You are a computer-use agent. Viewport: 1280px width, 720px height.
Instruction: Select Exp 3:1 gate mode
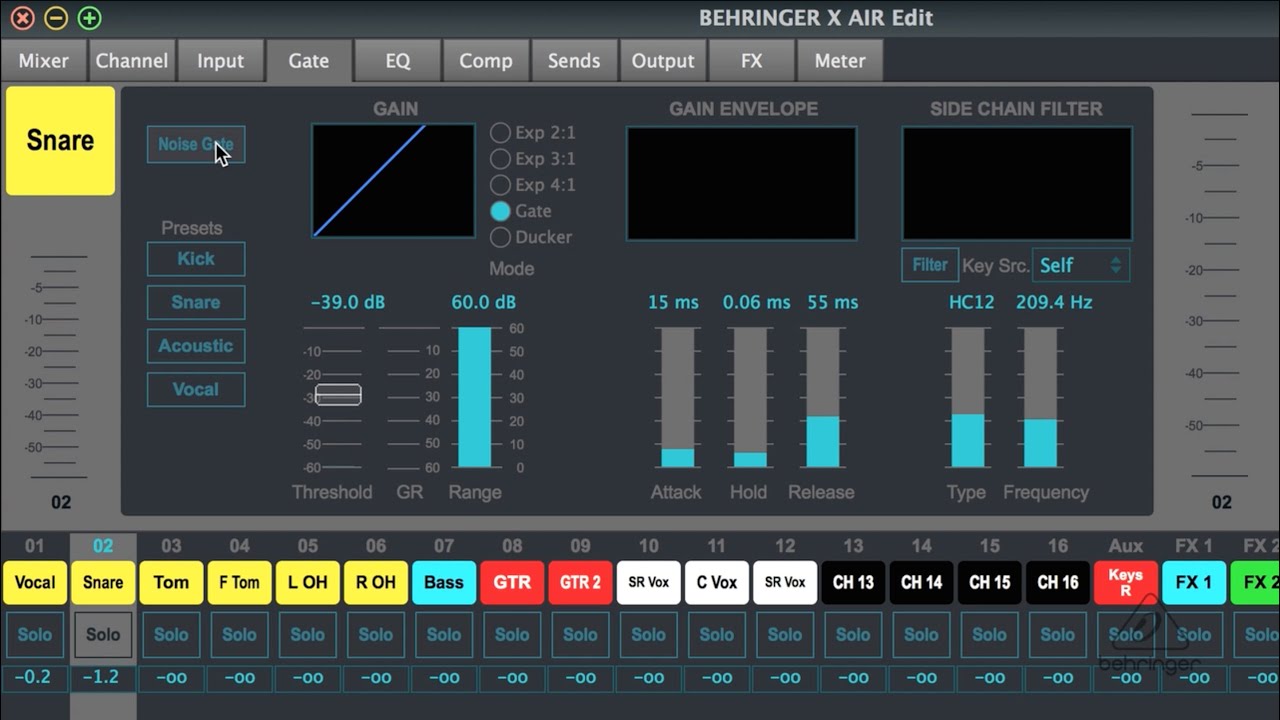[x=500, y=159]
